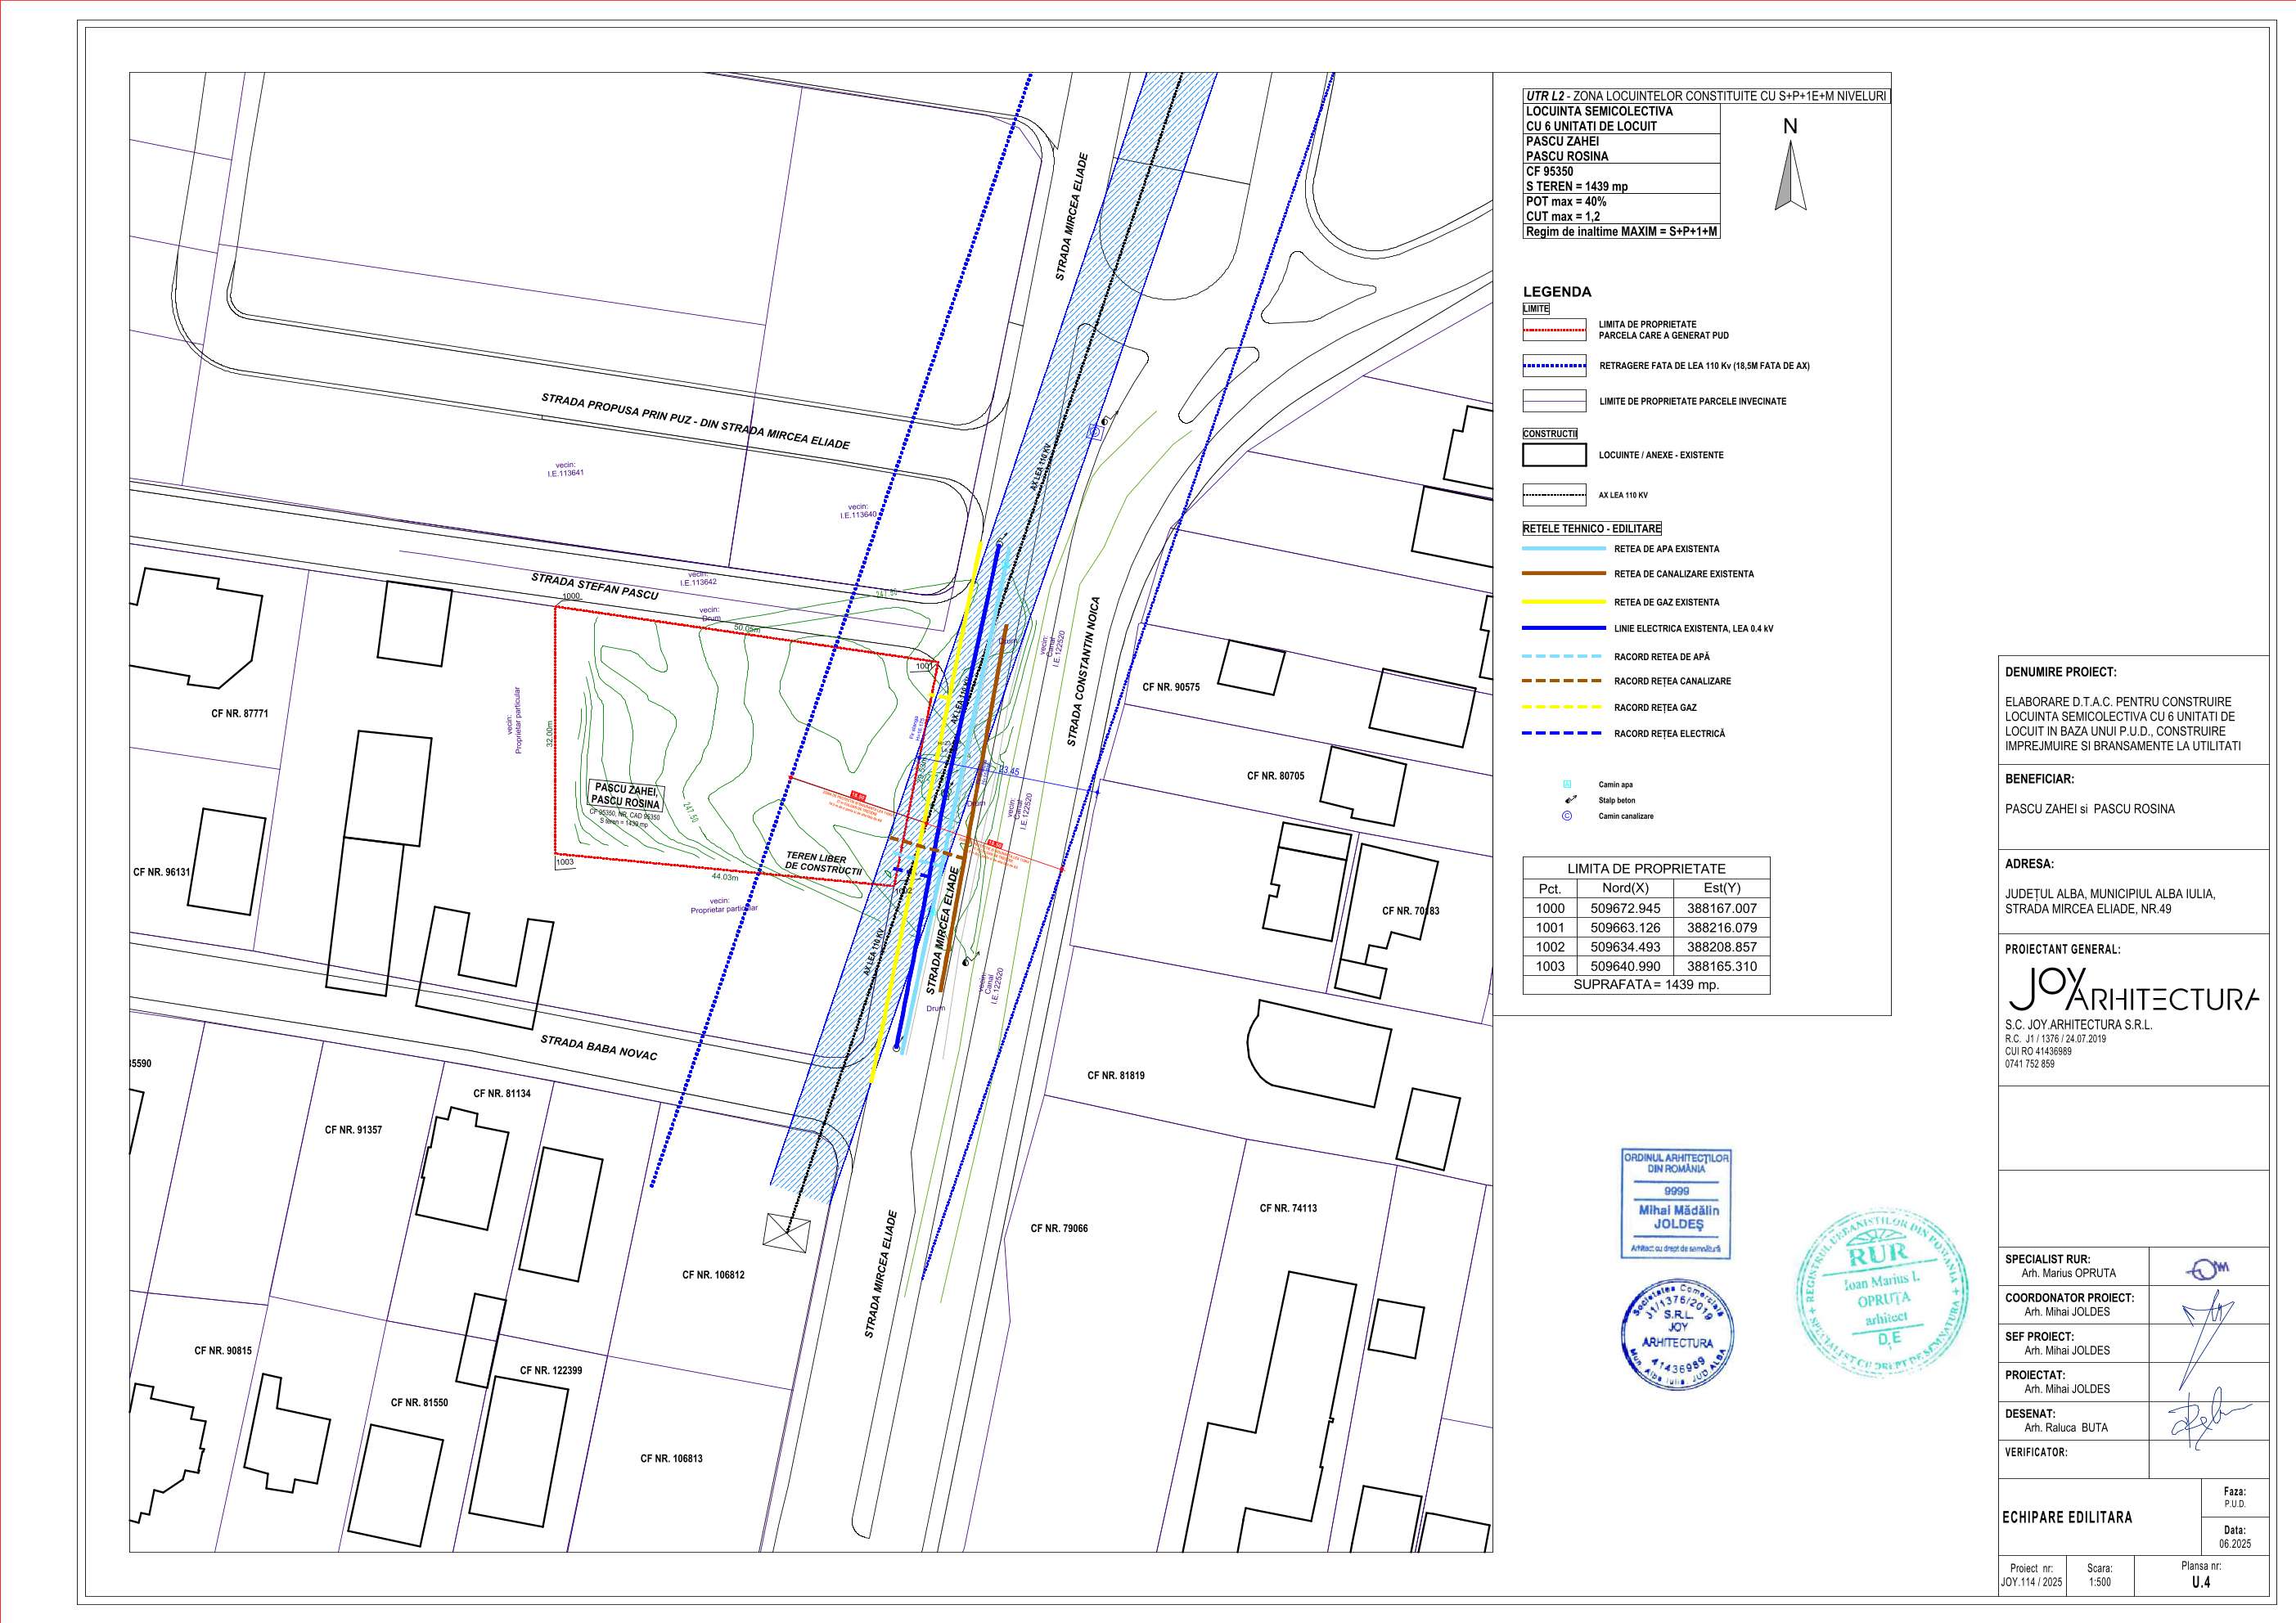Click the CF NR. 90575 parcel label

point(1171,687)
